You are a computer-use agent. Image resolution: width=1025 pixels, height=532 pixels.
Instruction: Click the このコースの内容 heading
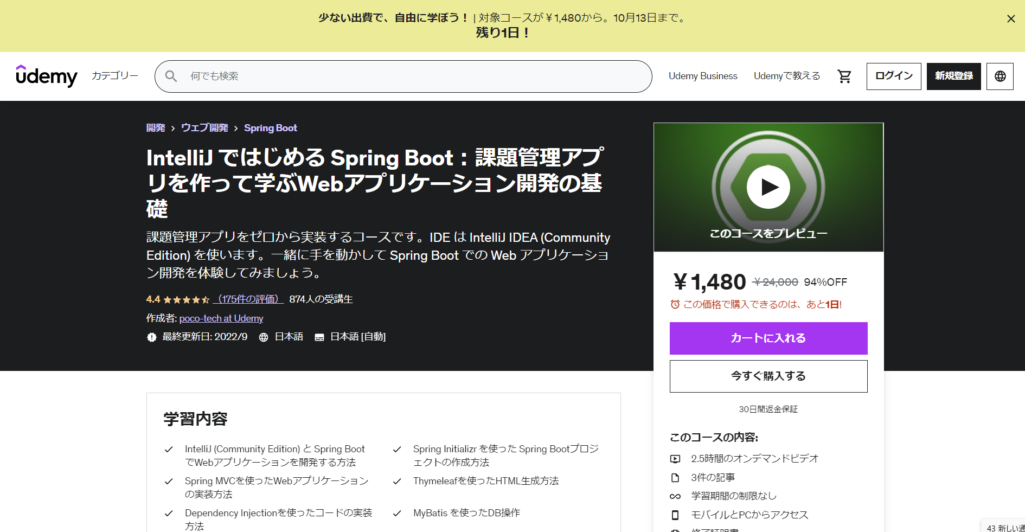714,437
